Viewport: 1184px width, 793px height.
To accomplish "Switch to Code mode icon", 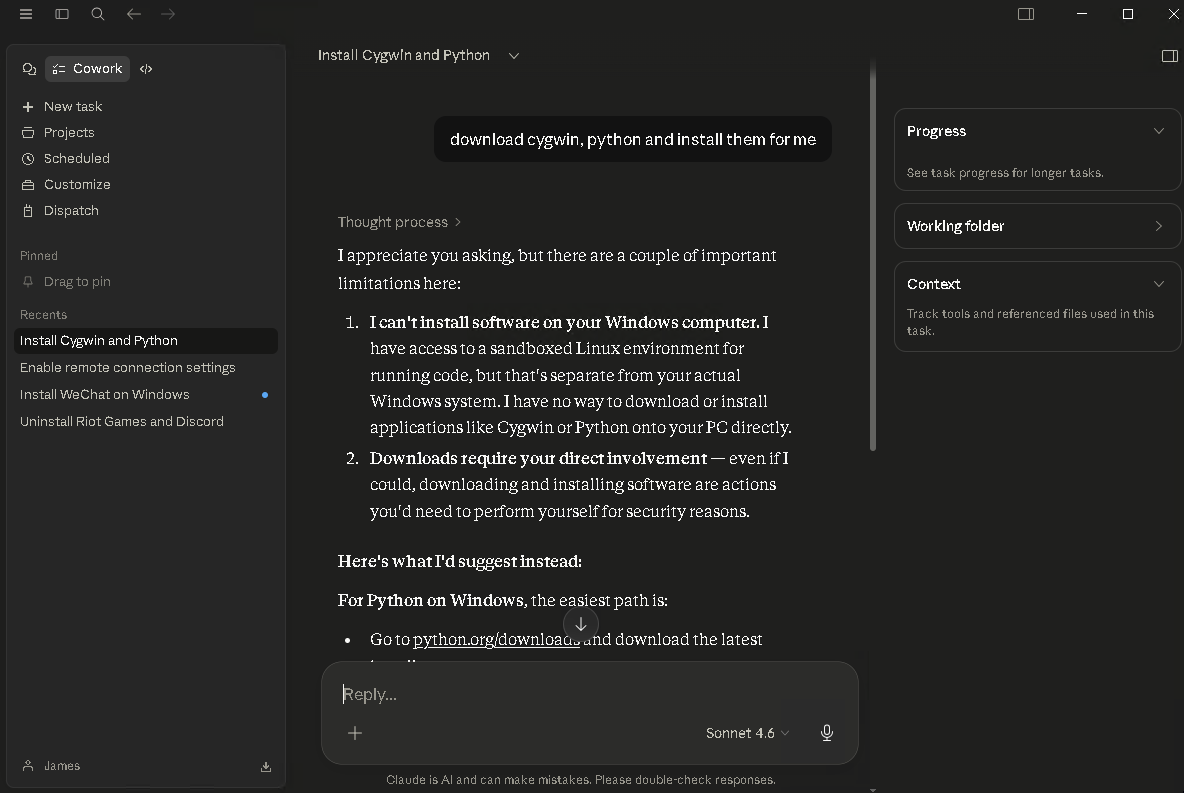I will point(146,69).
